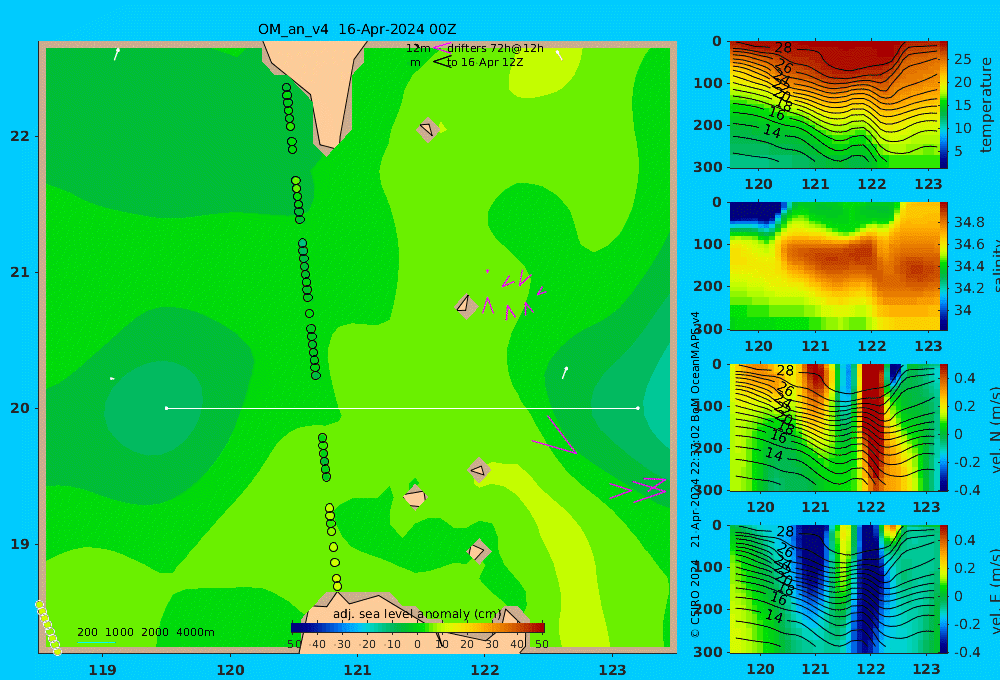Click the temperature colorbar
The height and width of the screenshot is (680, 1000).
(943, 105)
